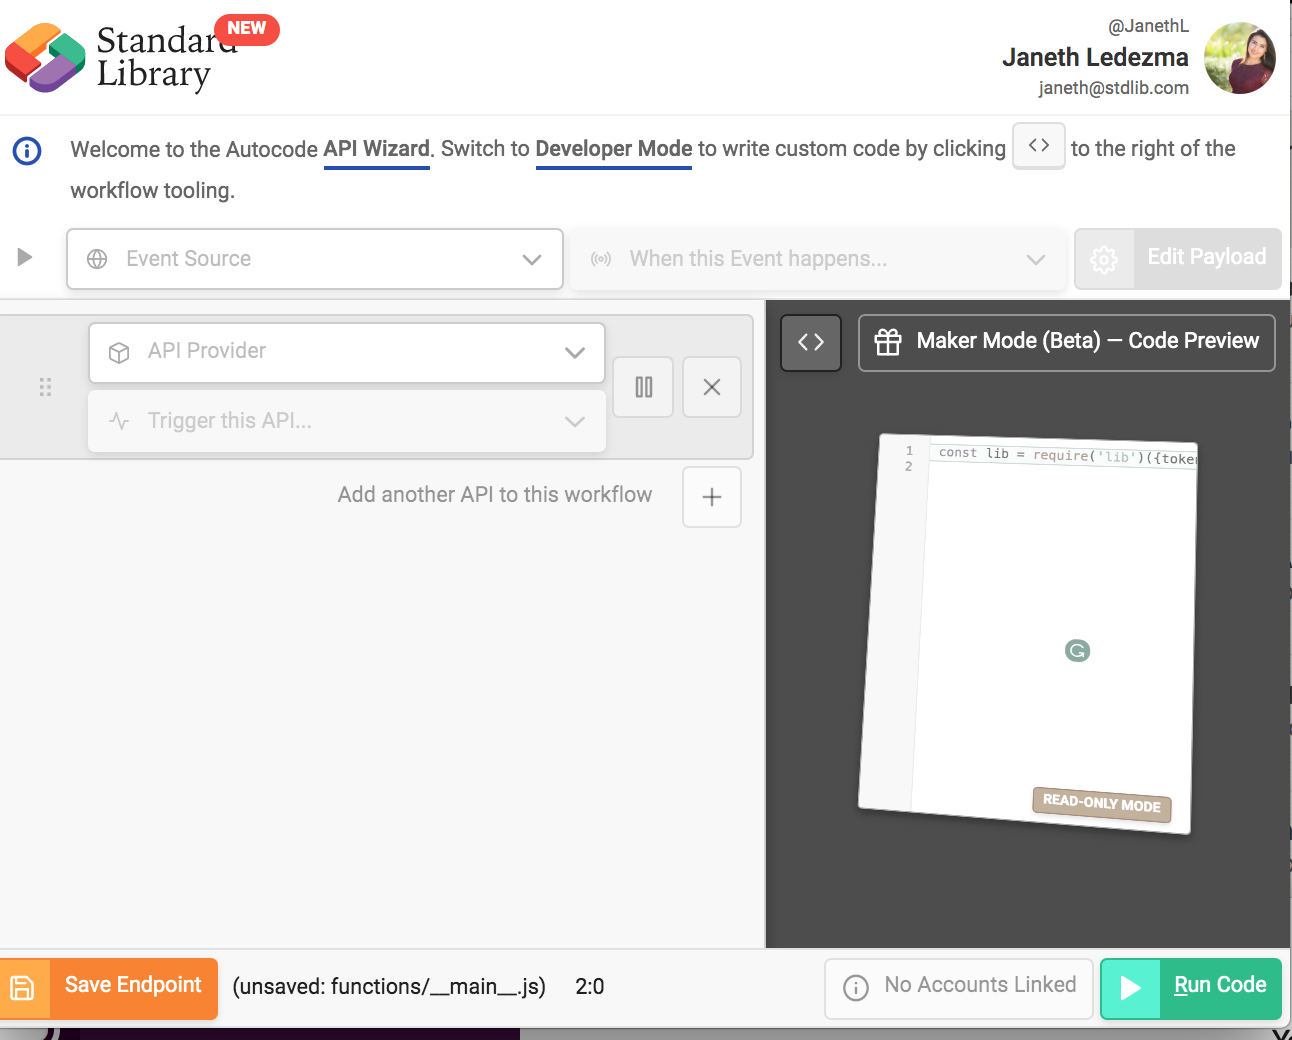Image resolution: width=1292 pixels, height=1040 pixels.
Task: Click the floppy disk save icon
Action: pos(23,989)
